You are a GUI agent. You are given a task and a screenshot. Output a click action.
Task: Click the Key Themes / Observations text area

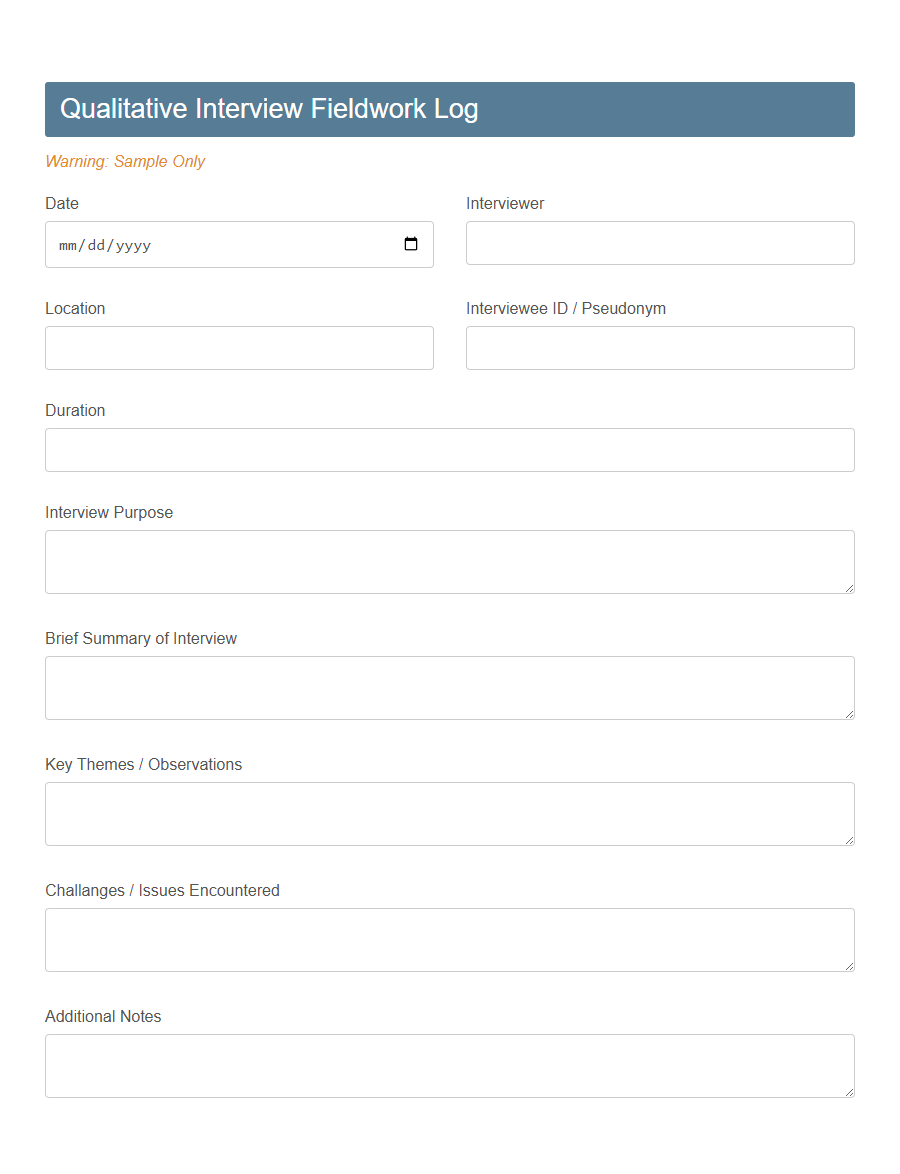(449, 813)
